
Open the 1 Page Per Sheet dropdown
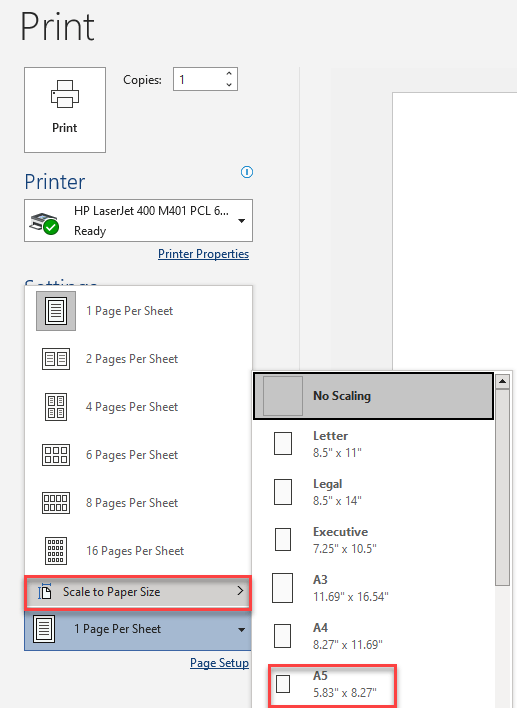point(138,629)
